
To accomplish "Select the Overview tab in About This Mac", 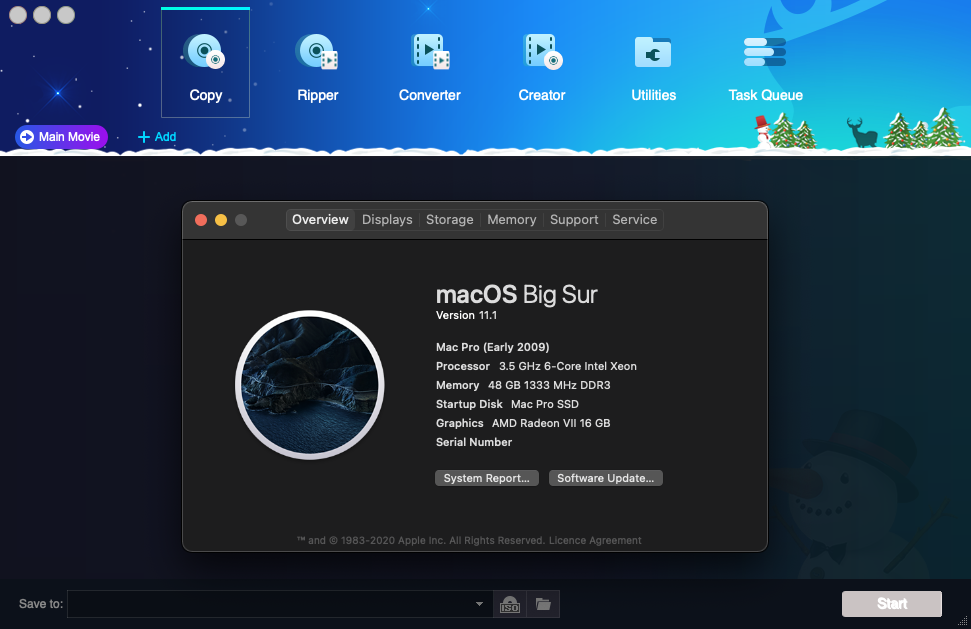I will click(320, 220).
